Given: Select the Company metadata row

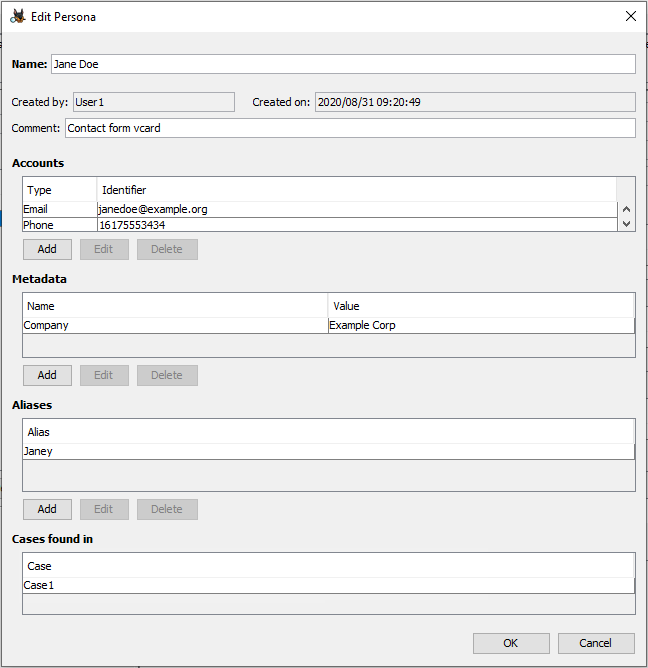Looking at the screenshot, I should (175, 325).
